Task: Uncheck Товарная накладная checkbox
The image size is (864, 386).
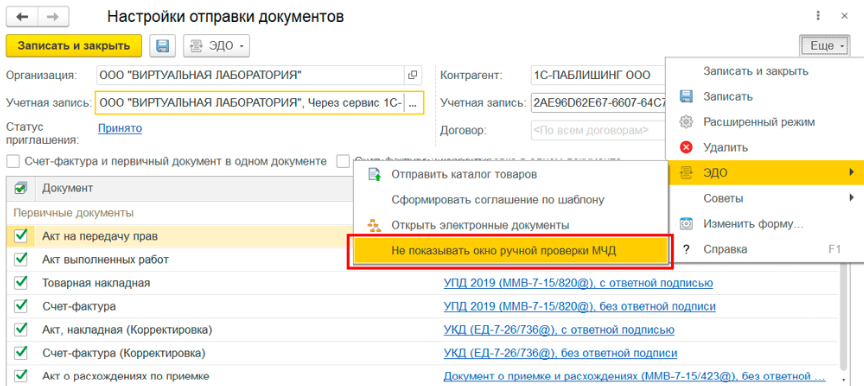Action: [20, 282]
